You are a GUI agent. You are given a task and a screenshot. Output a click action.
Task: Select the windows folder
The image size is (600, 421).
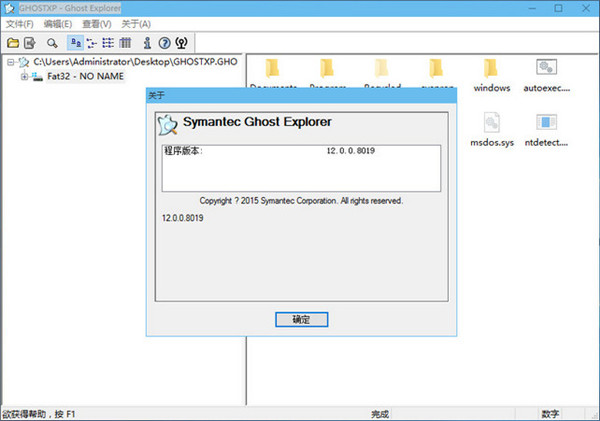tap(491, 71)
